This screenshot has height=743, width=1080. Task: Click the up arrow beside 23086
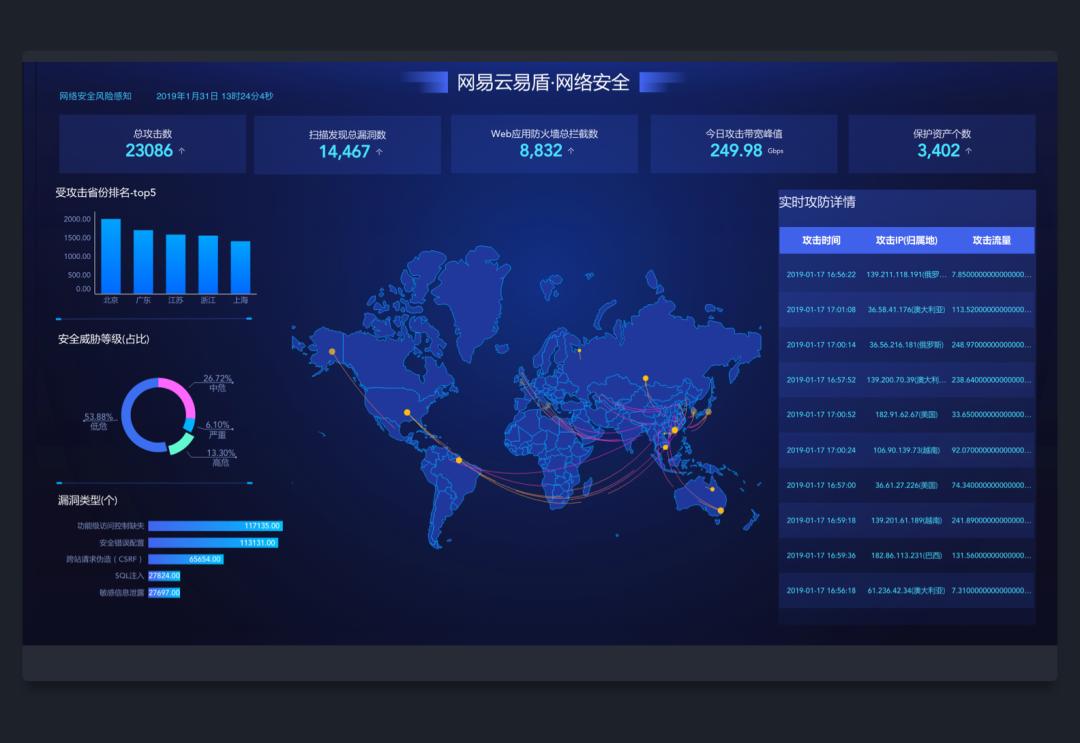click(182, 151)
